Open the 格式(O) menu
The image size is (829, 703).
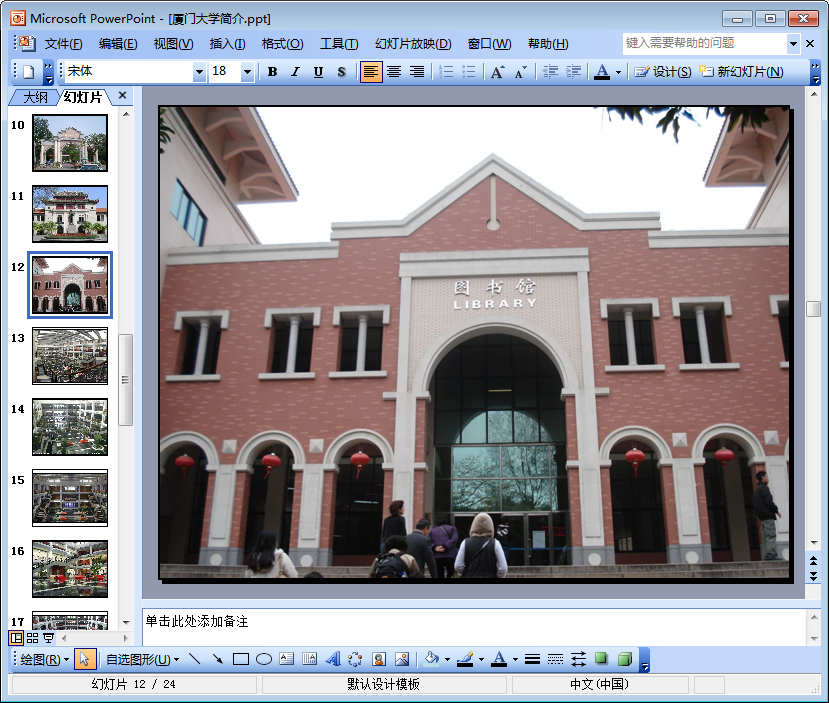coord(282,44)
